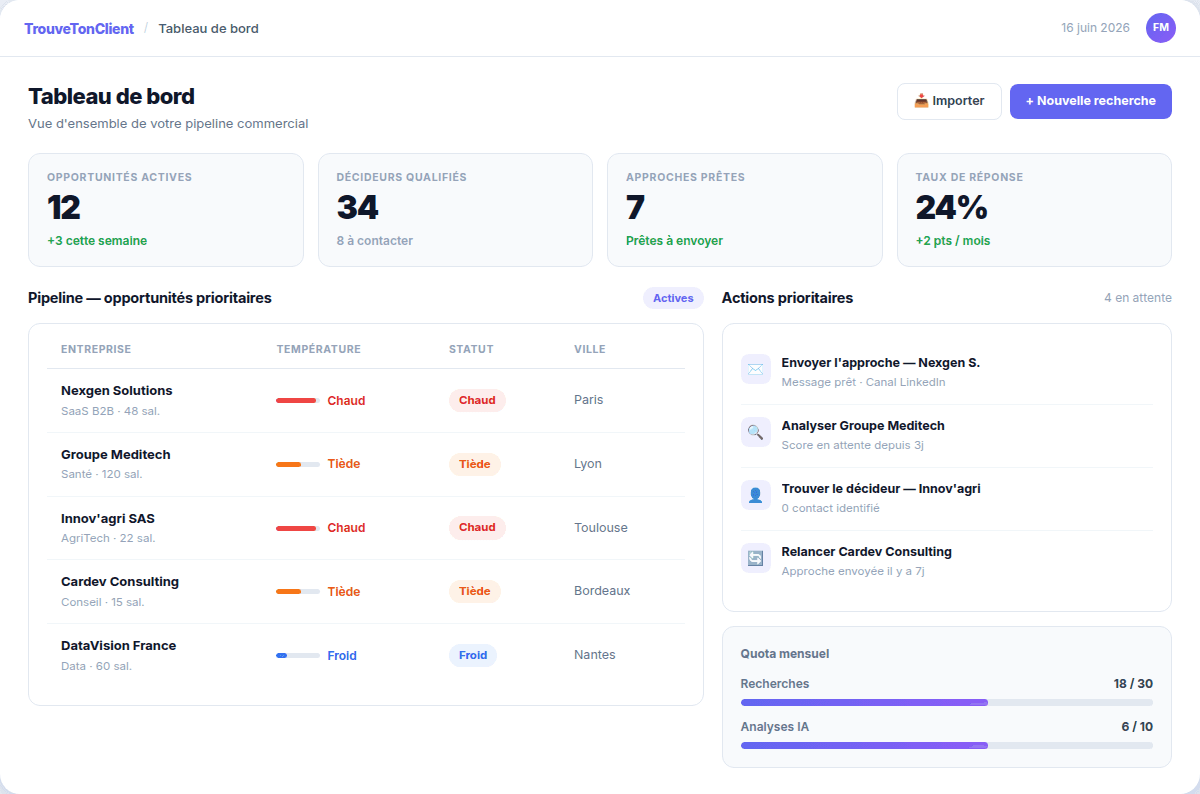Click the Nantes city cell

(x=595, y=655)
